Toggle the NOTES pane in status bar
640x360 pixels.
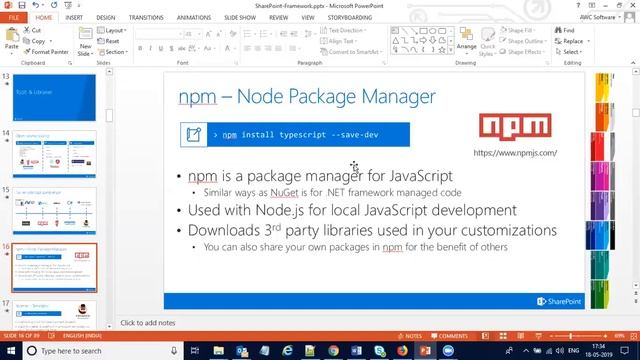(409, 336)
